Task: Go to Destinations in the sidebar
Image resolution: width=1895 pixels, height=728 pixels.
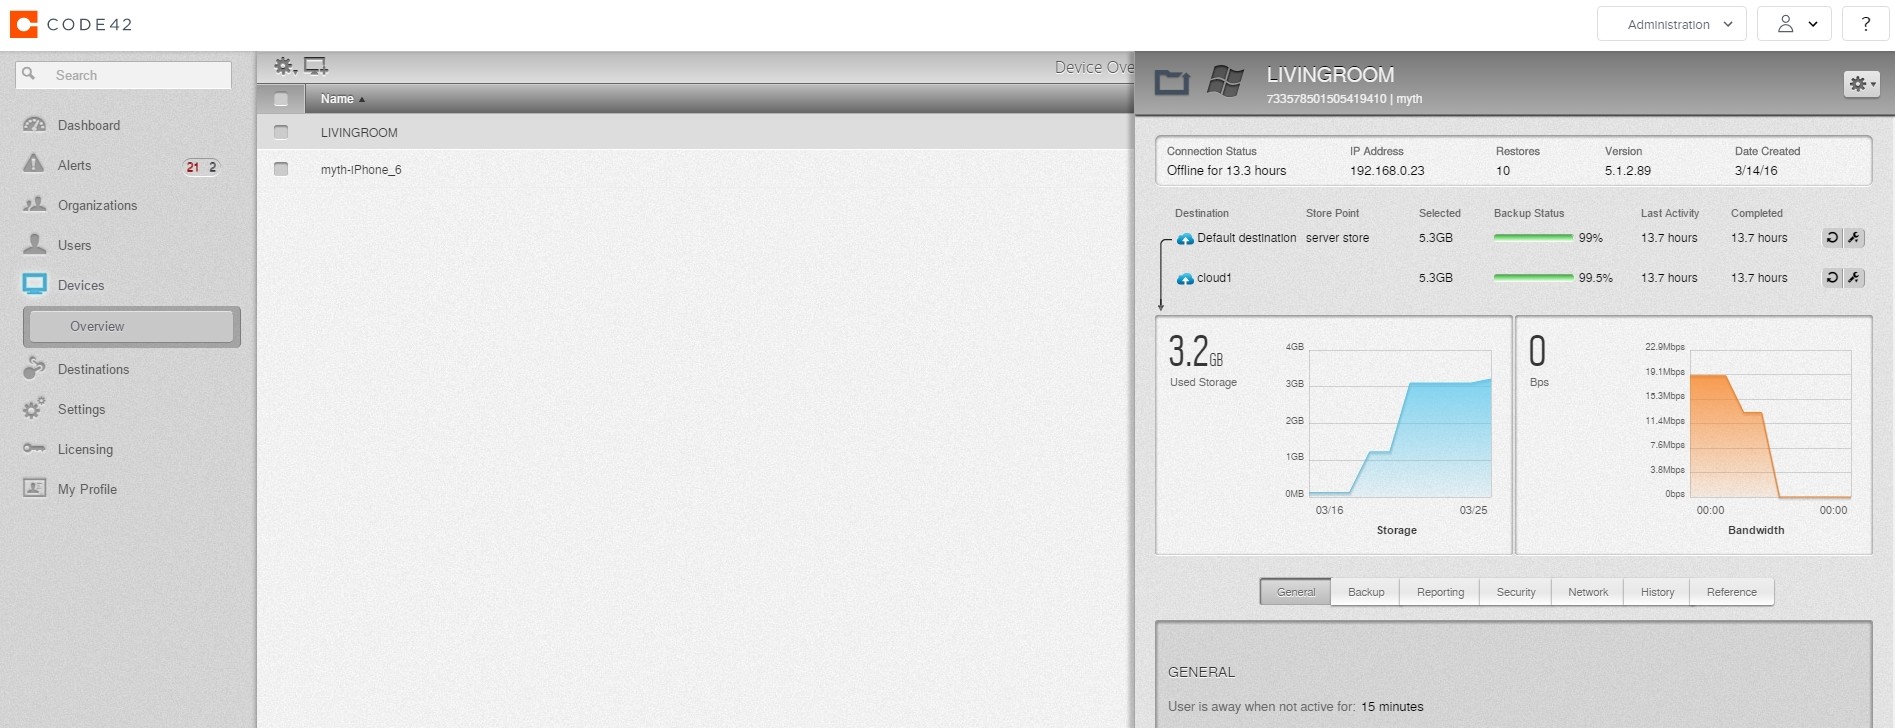Action: (93, 369)
